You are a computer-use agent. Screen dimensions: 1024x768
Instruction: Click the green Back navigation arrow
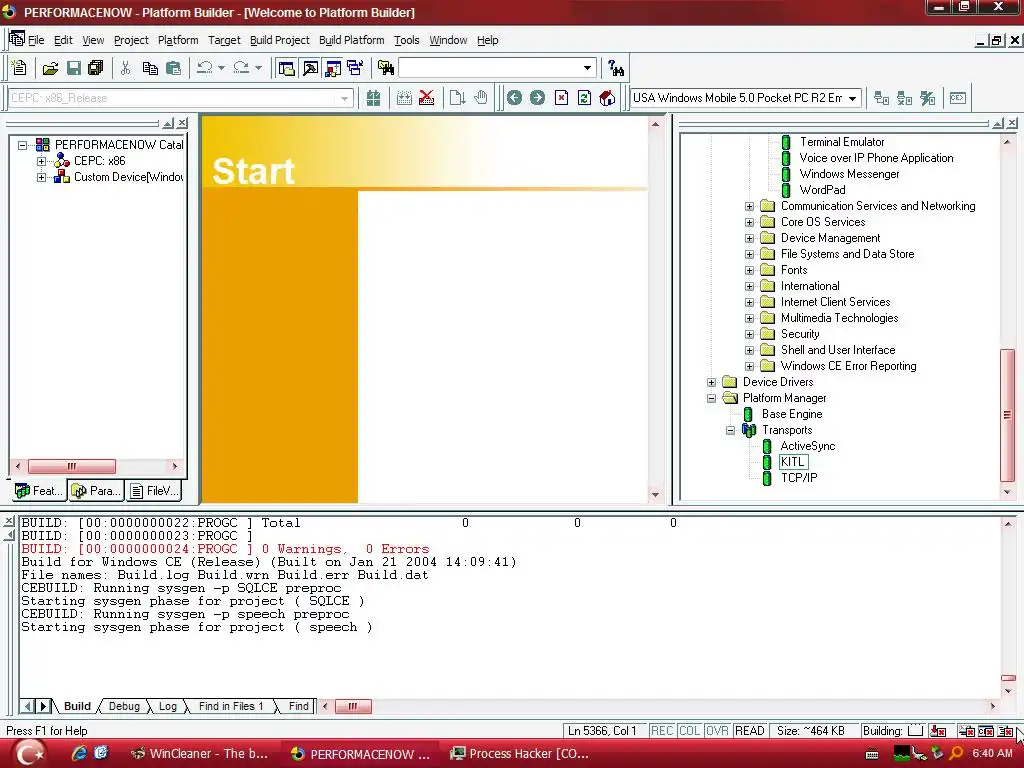(515, 98)
